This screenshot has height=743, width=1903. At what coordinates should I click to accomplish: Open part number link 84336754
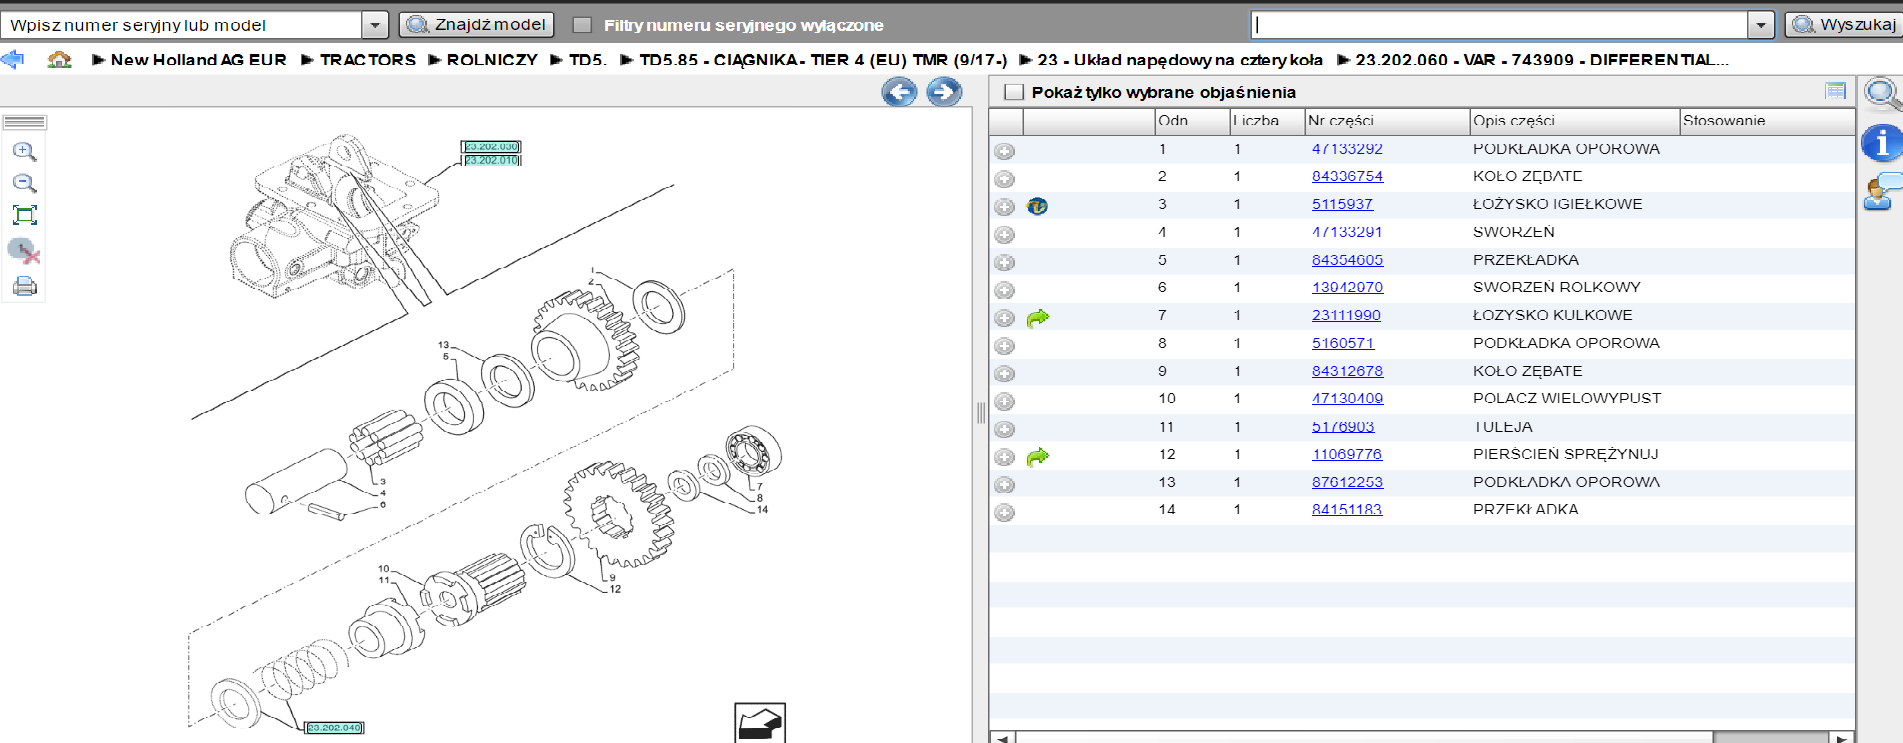click(x=1347, y=176)
